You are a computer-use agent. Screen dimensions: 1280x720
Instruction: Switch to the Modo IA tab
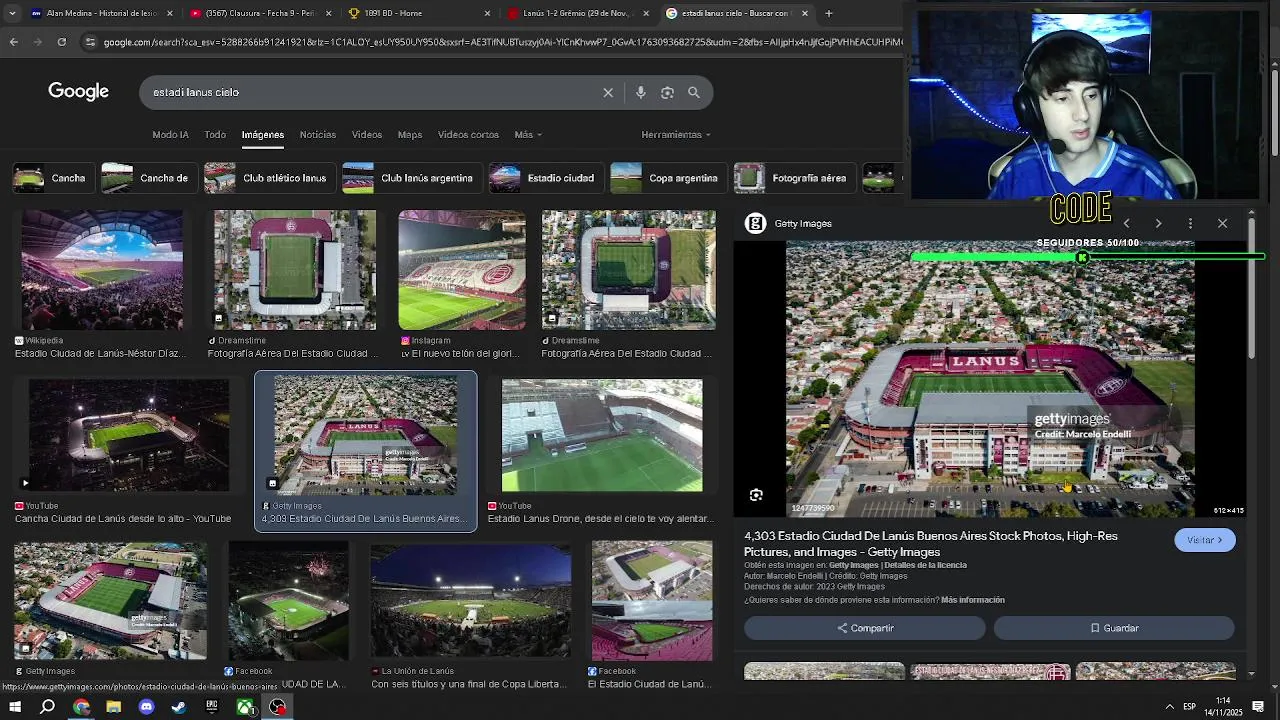click(x=170, y=134)
